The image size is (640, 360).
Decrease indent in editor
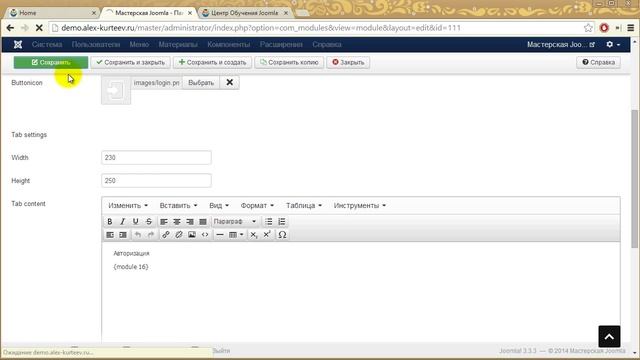tap(110, 235)
